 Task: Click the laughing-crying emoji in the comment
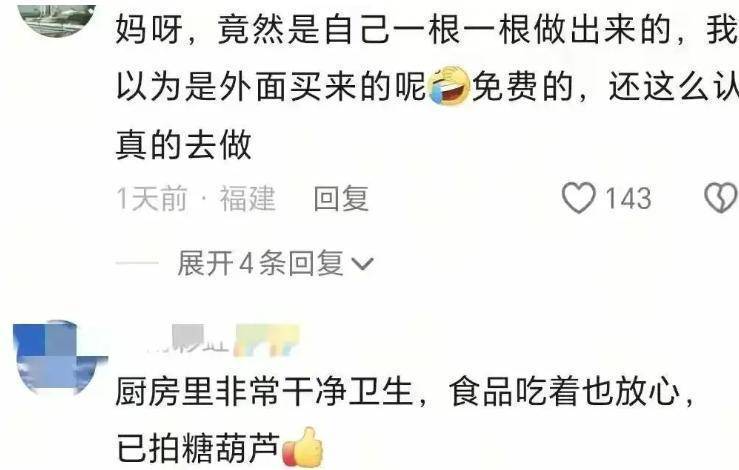[450, 86]
